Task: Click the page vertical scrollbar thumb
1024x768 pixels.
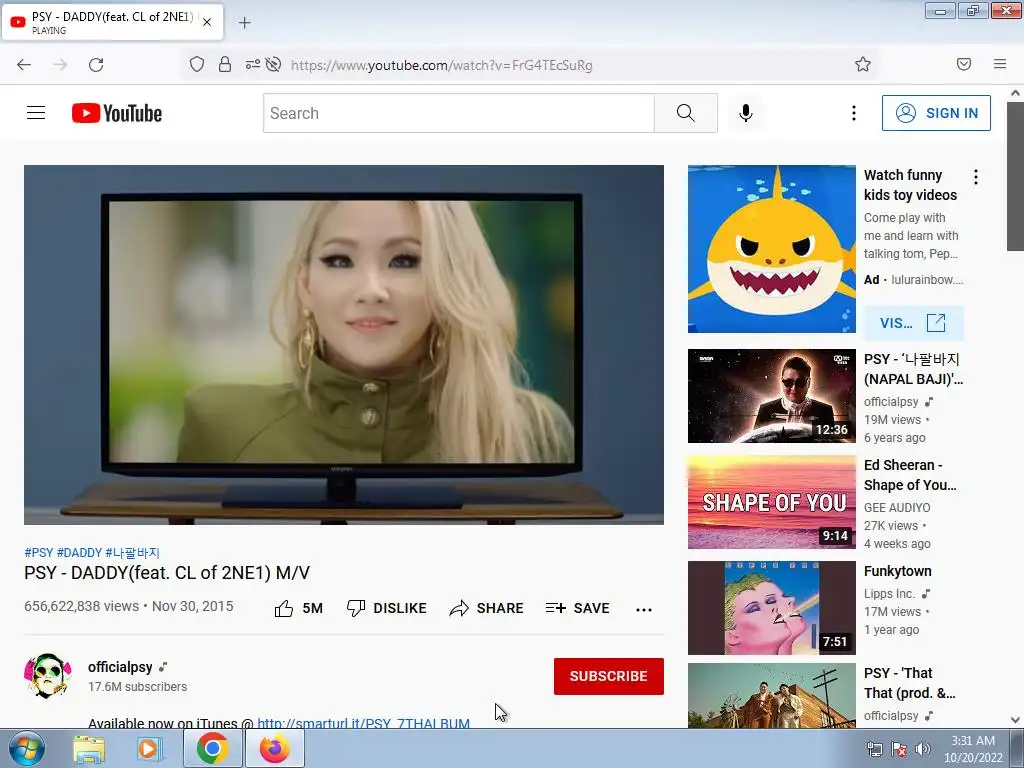Action: pos(1015,176)
